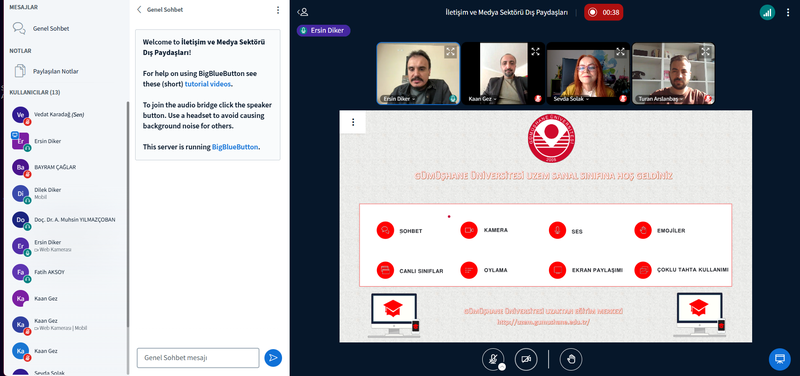Focus the Genel Sohbet mesajı input field
The height and width of the screenshot is (376, 800).
(x=198, y=358)
